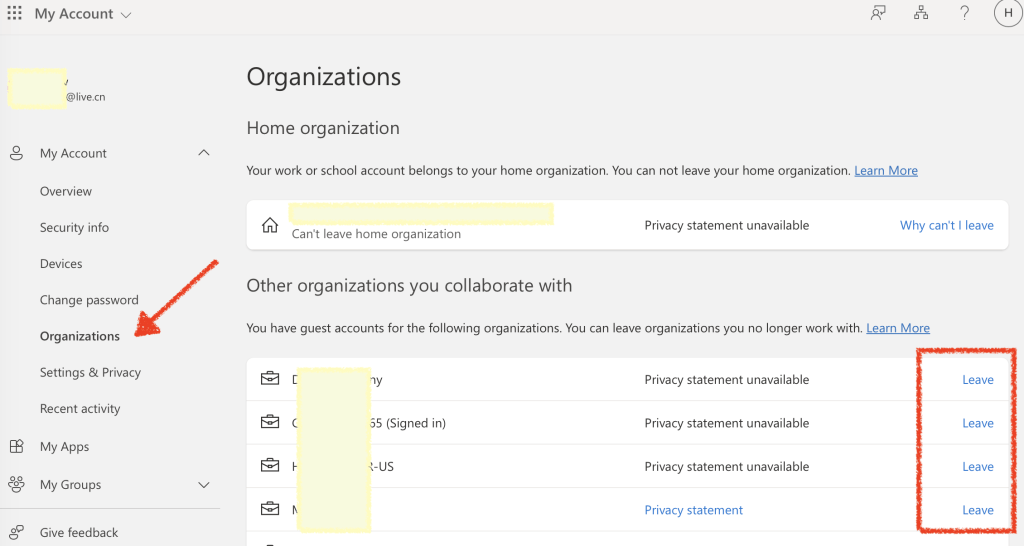Open Change password page
Screen dimensions: 1024x546
89,300
